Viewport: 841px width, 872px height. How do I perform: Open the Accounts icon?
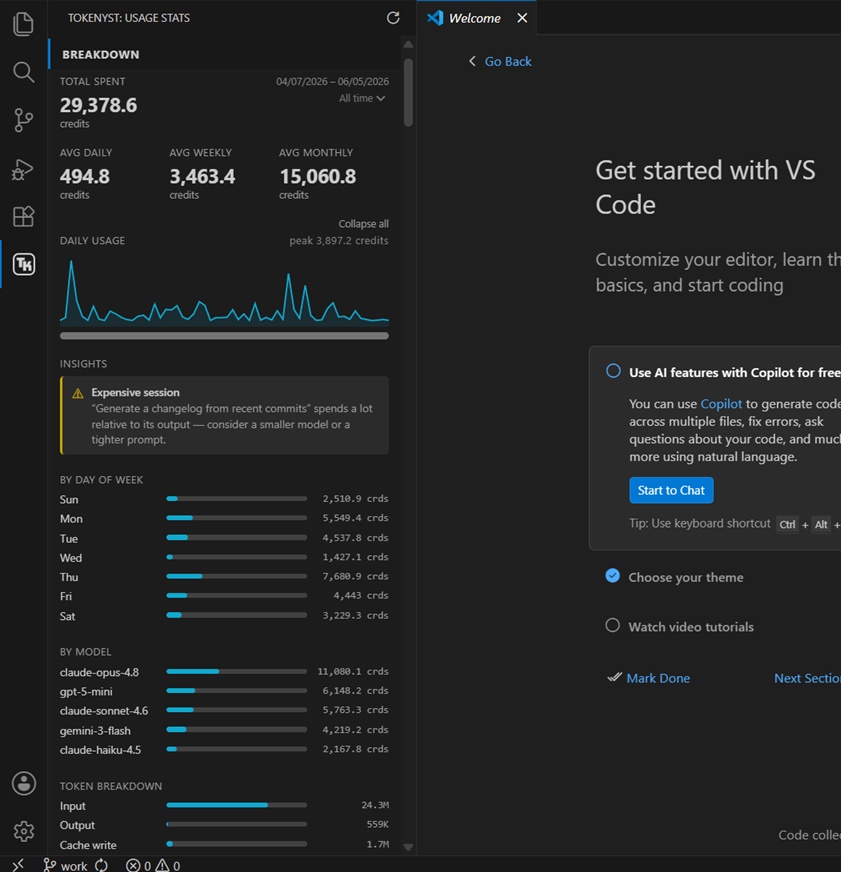coord(24,784)
